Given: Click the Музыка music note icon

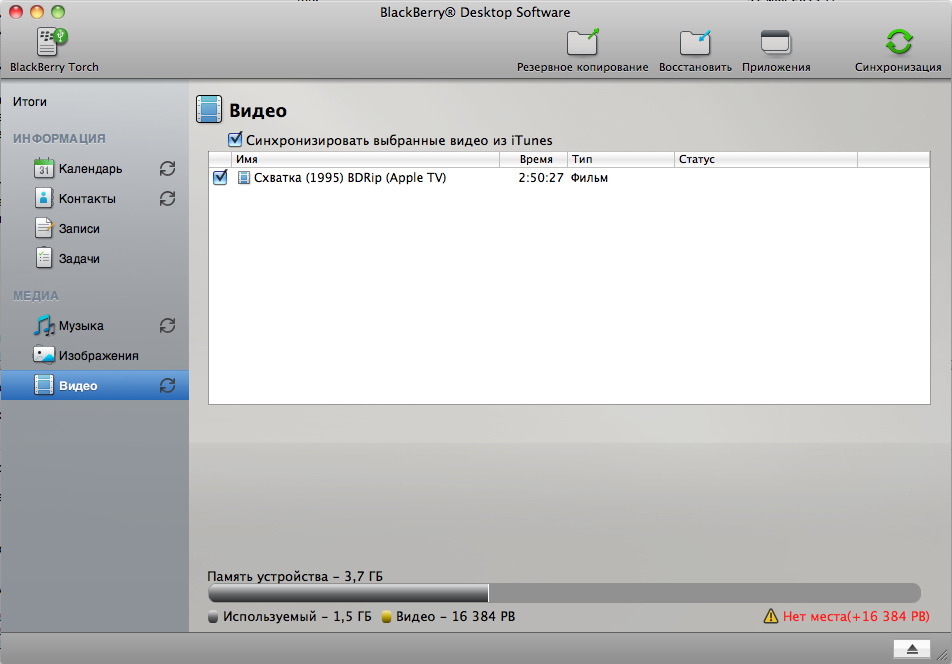Looking at the screenshot, I should tap(44, 325).
